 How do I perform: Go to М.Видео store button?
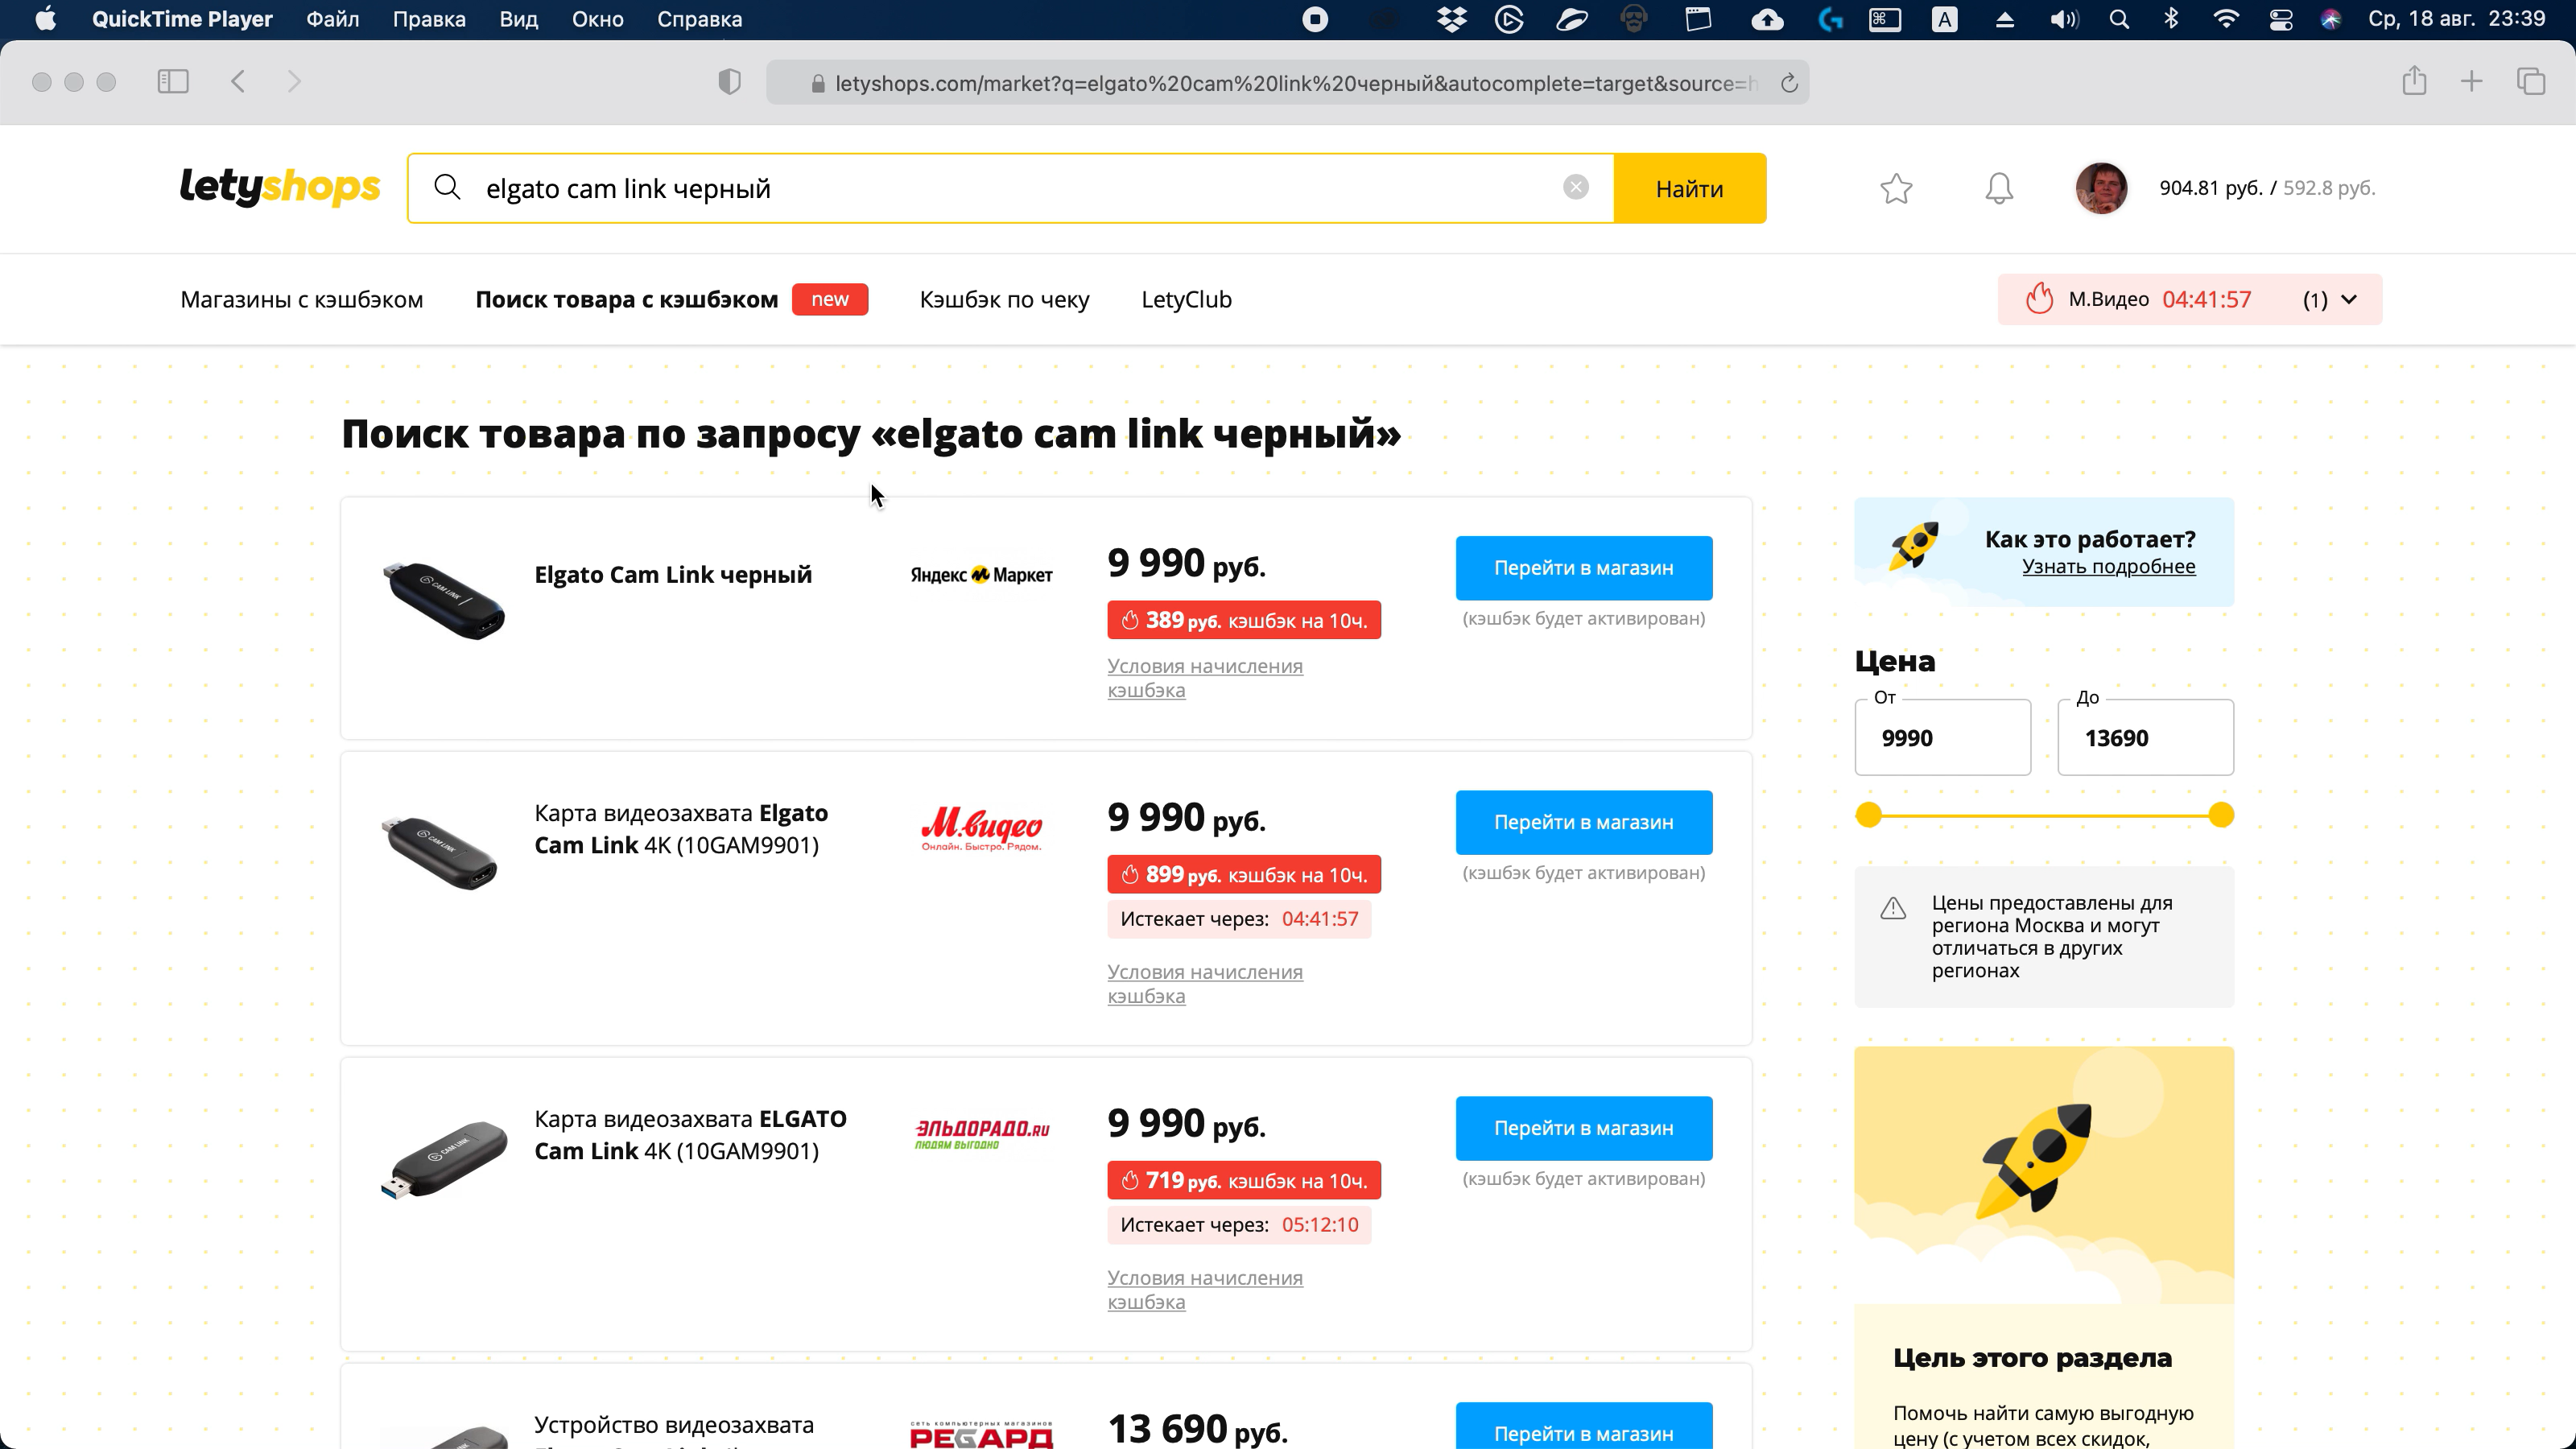(1583, 823)
